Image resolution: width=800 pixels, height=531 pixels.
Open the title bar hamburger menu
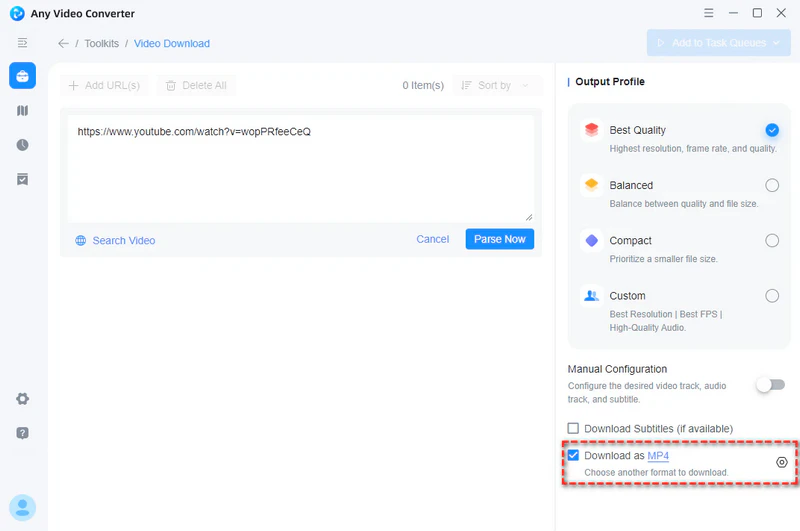[710, 13]
